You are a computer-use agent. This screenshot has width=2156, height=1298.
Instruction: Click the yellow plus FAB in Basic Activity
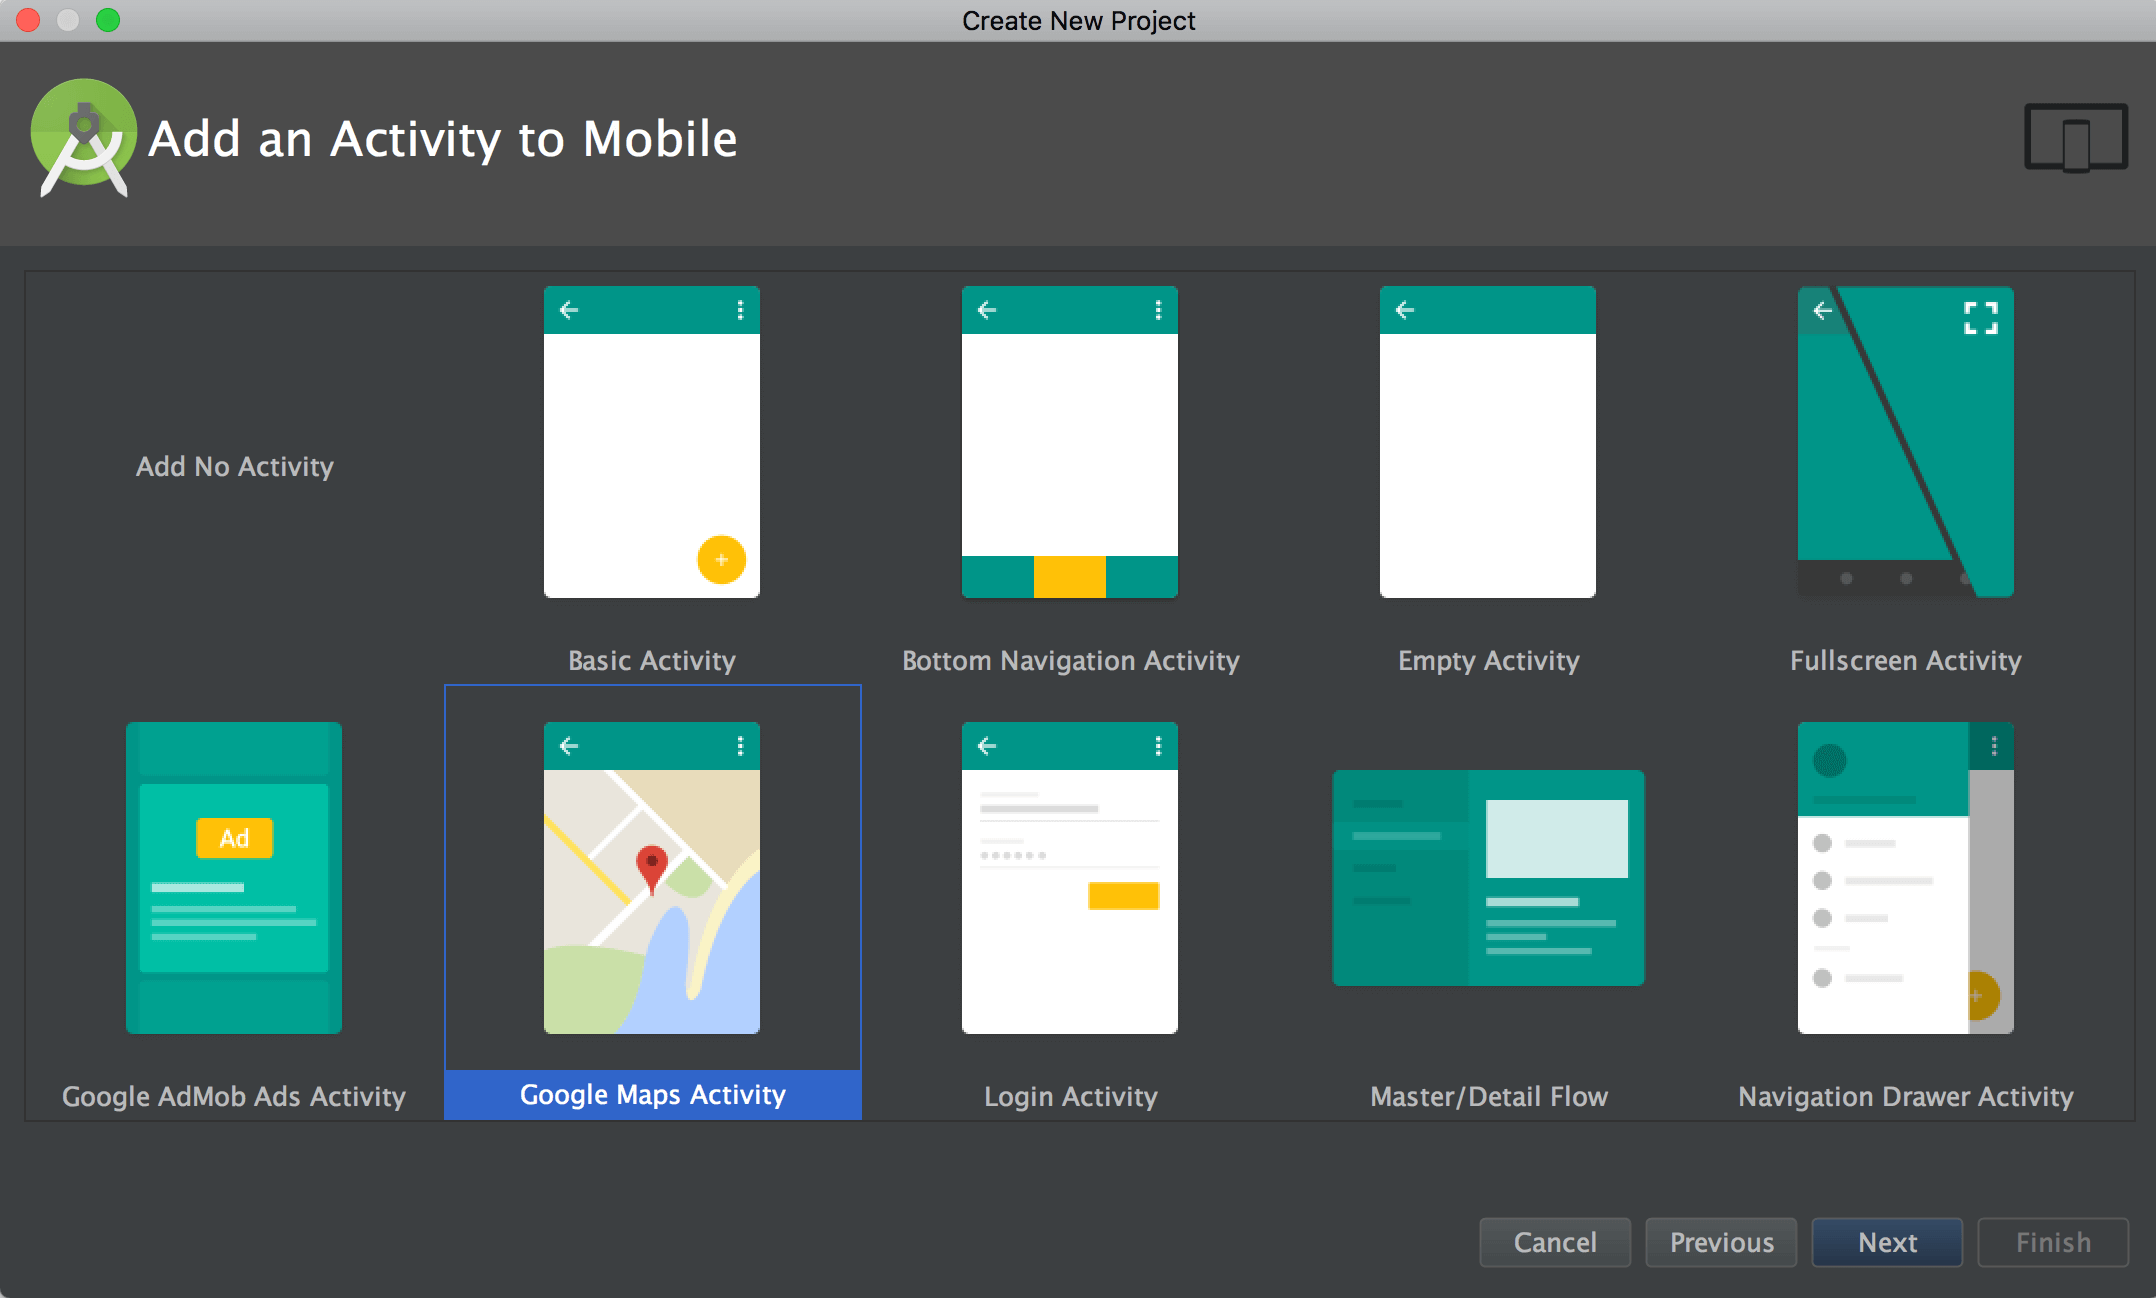(x=721, y=559)
